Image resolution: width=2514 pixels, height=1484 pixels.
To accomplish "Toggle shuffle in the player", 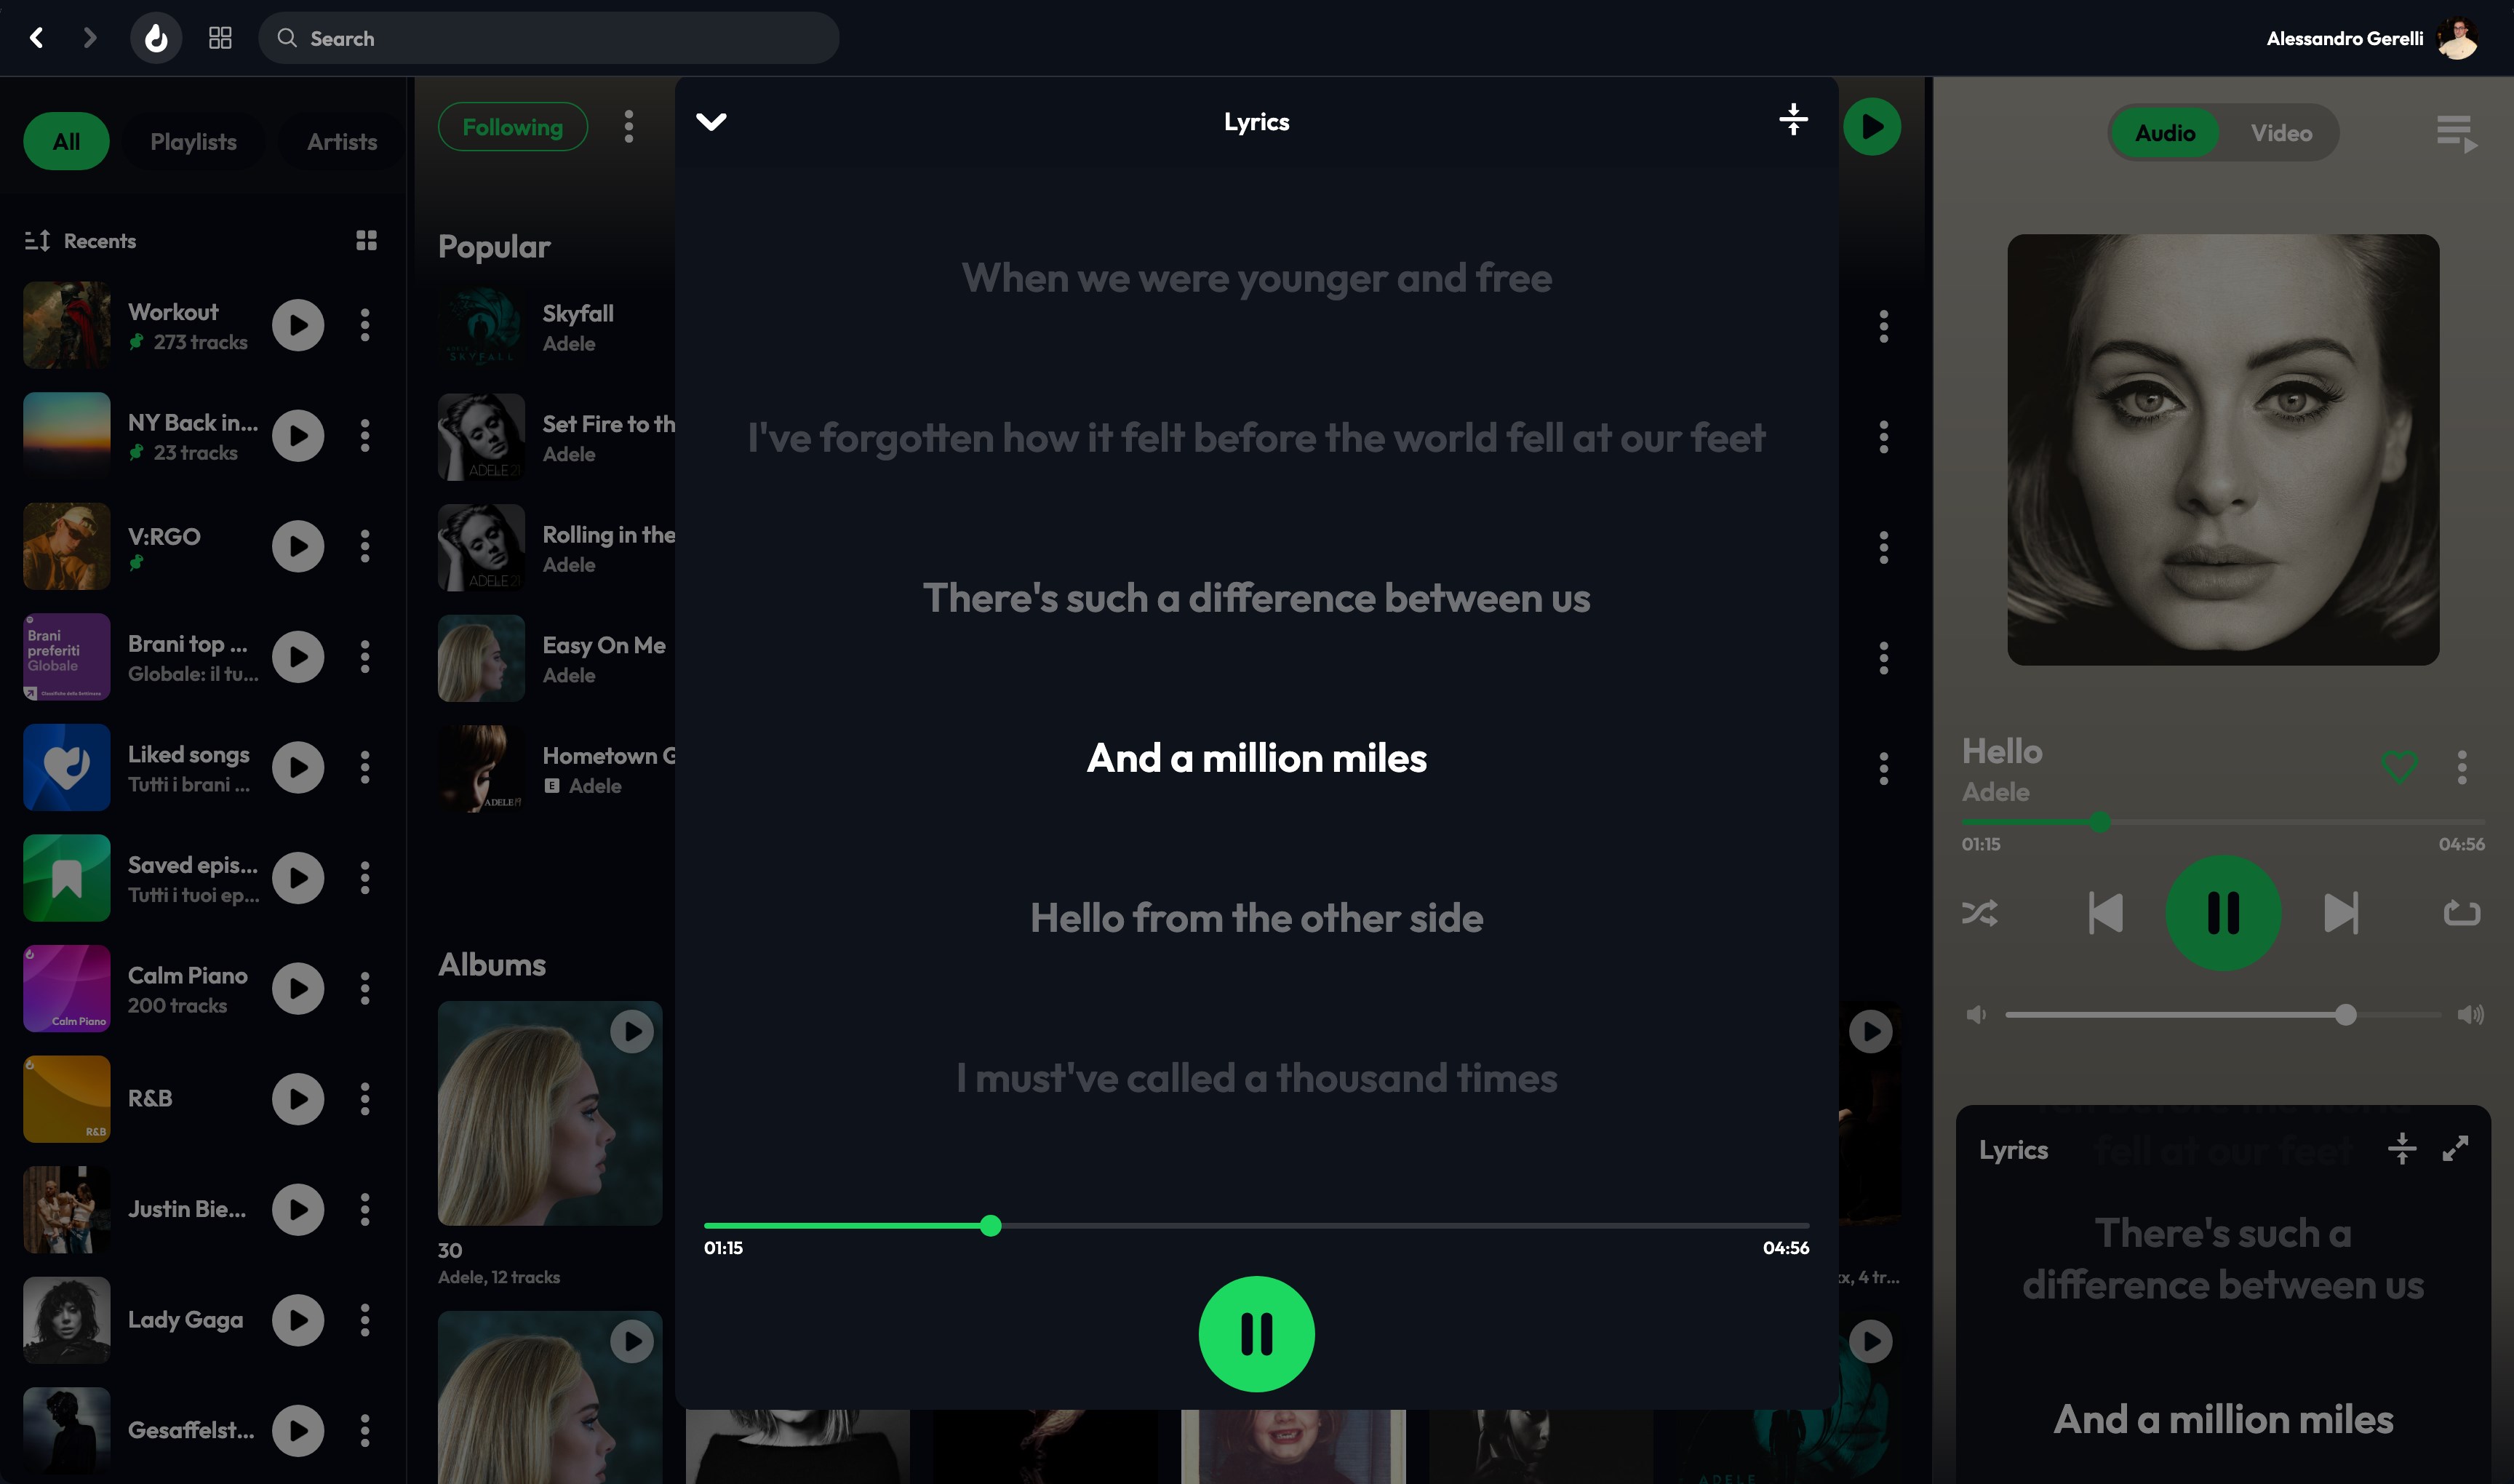I will (1980, 913).
